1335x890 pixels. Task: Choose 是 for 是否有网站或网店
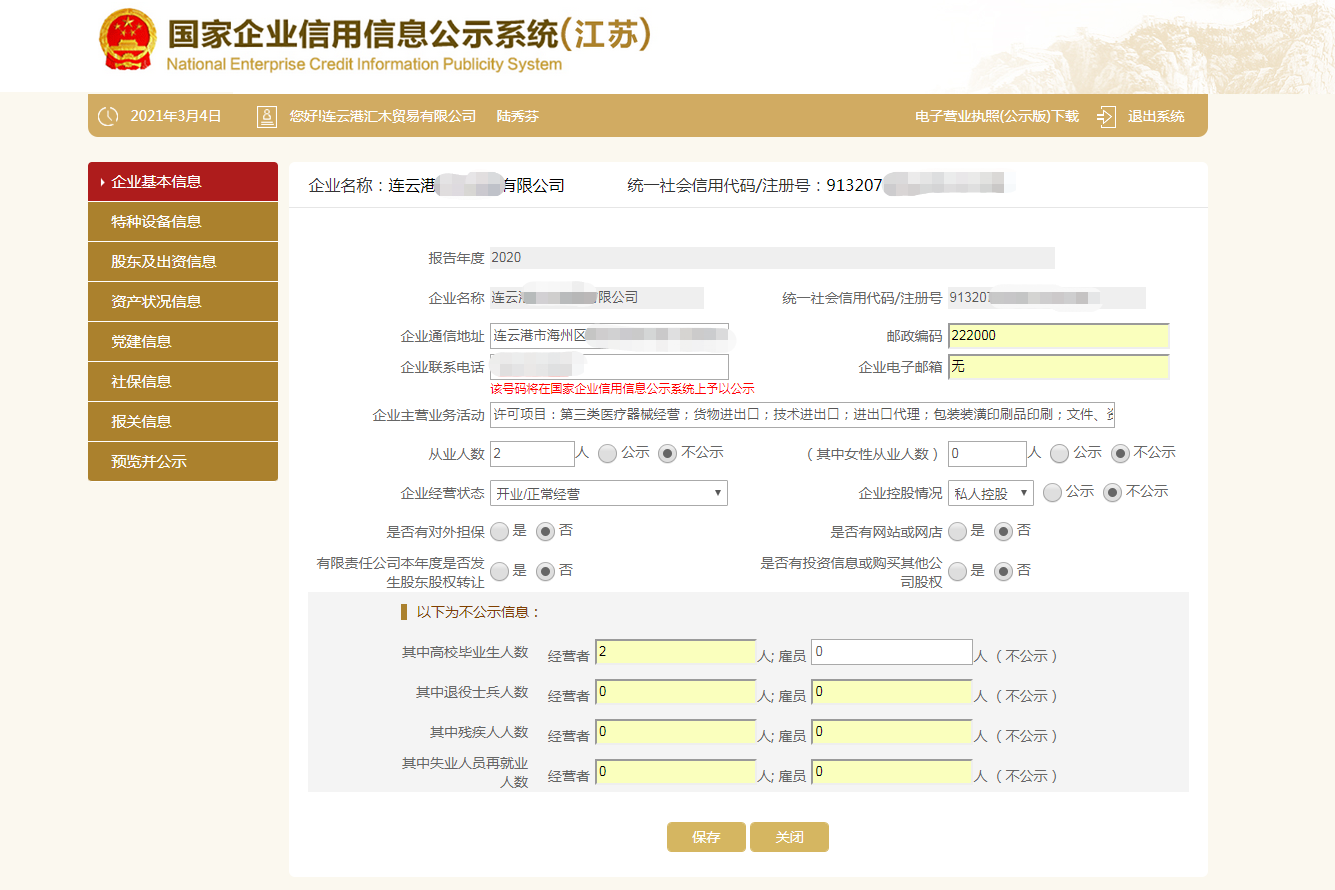pos(957,531)
